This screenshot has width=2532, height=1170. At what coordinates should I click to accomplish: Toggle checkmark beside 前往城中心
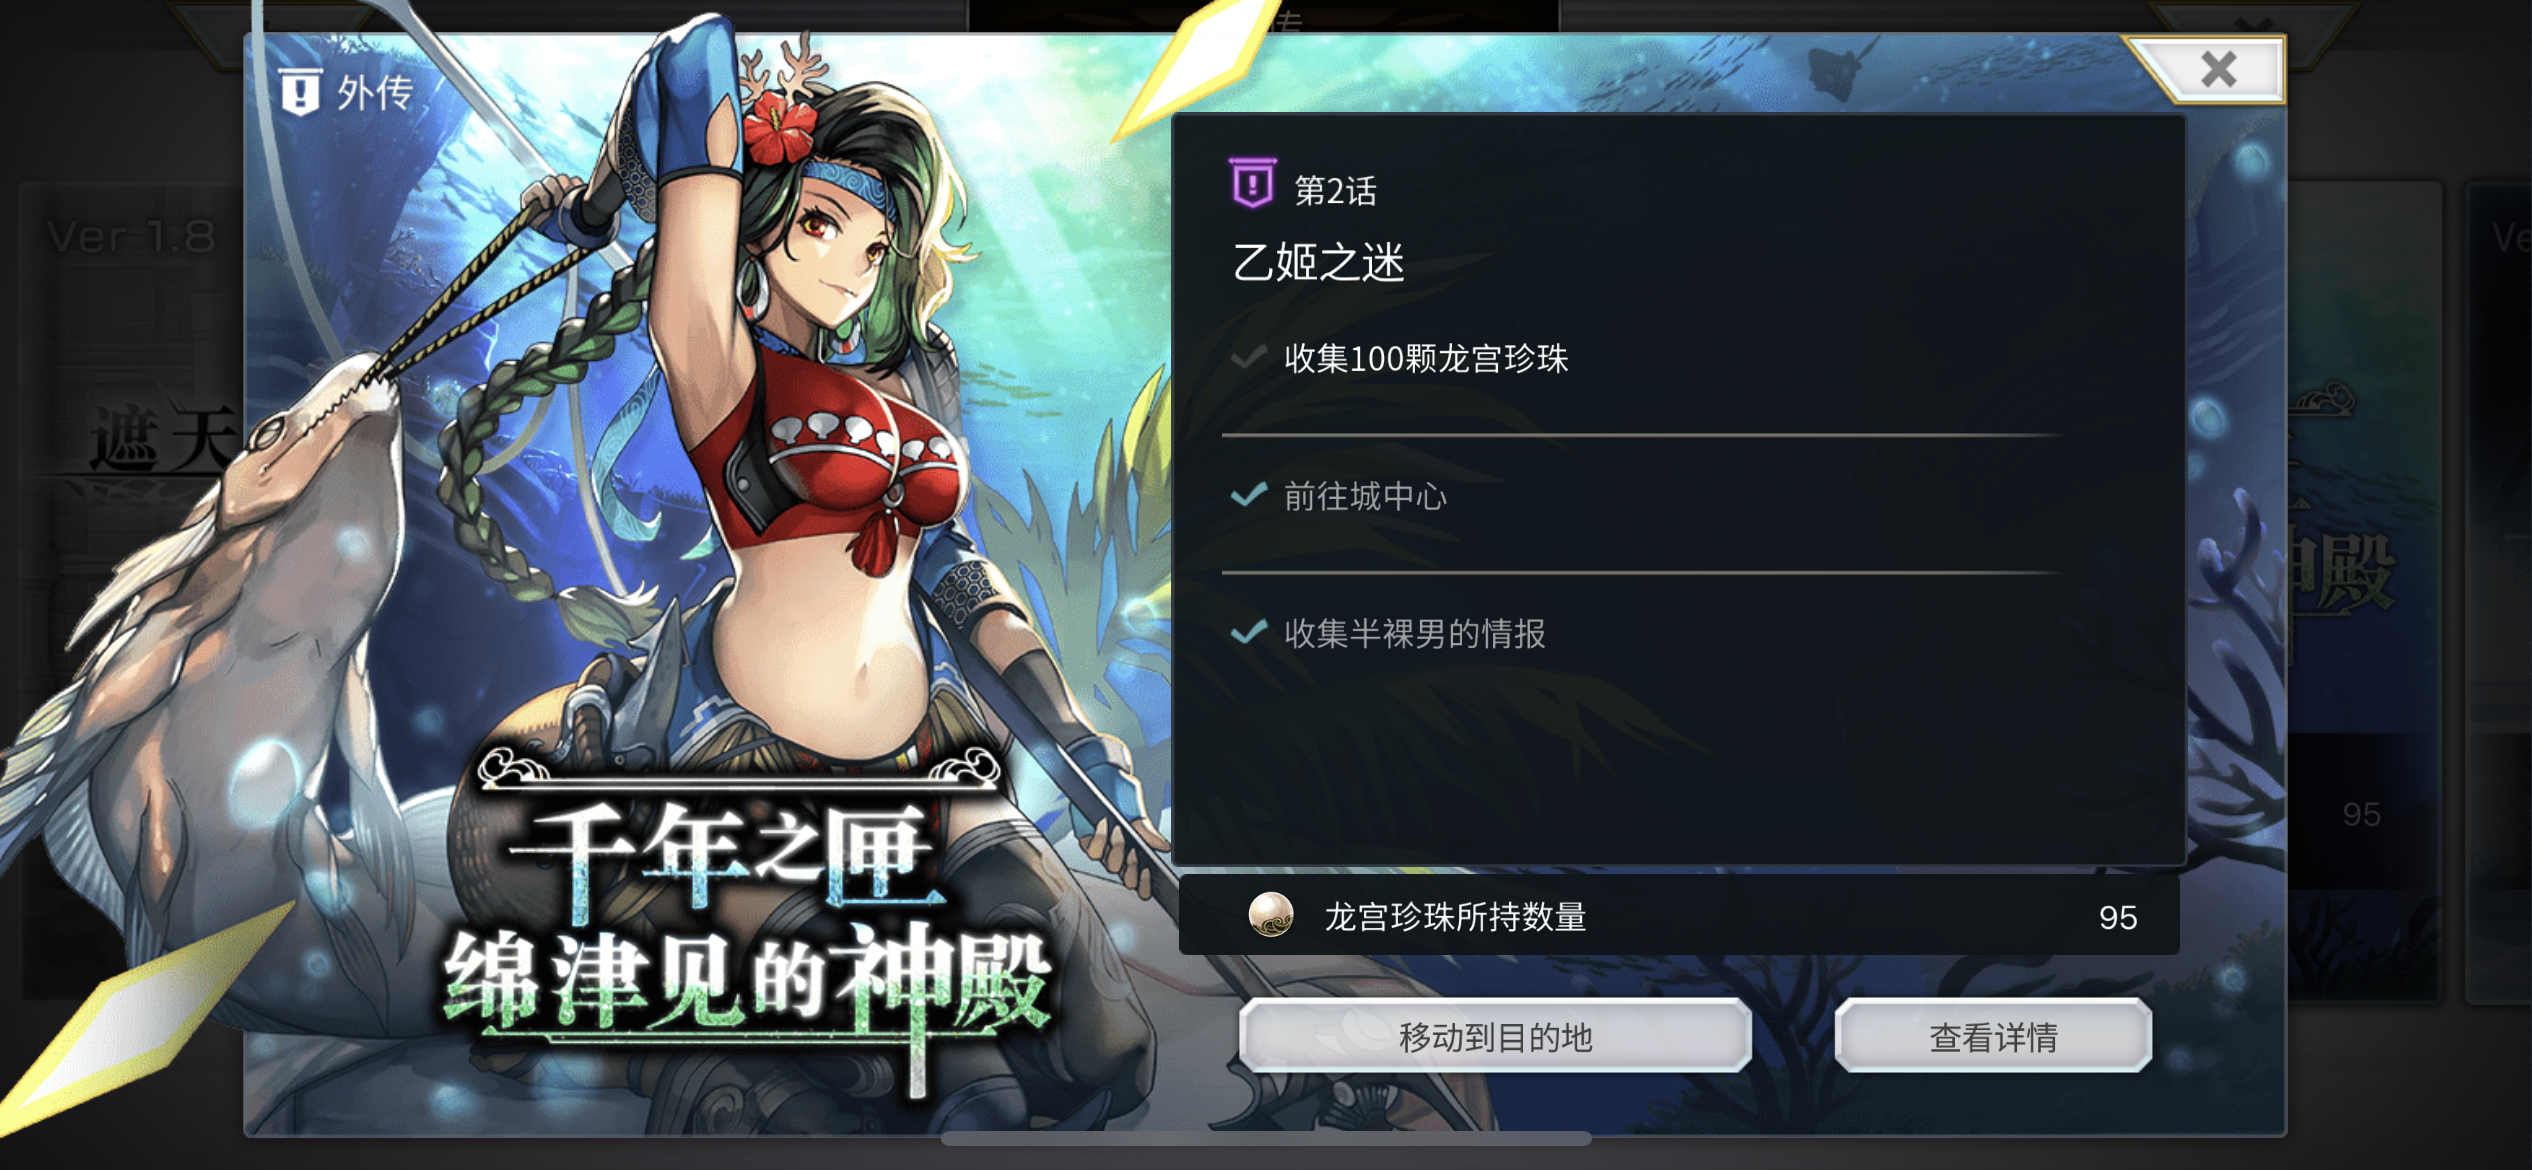pyautogui.click(x=1249, y=495)
